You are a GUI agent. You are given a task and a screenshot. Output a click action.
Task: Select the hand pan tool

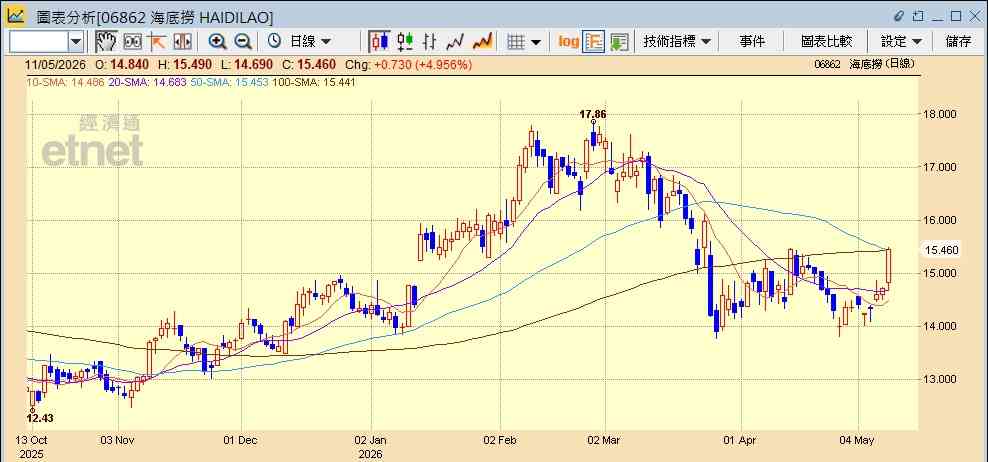tap(106, 42)
